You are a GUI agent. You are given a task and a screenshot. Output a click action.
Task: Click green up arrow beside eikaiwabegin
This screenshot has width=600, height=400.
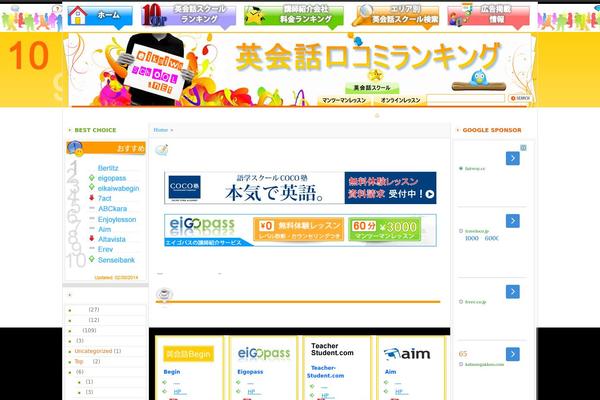(x=91, y=187)
